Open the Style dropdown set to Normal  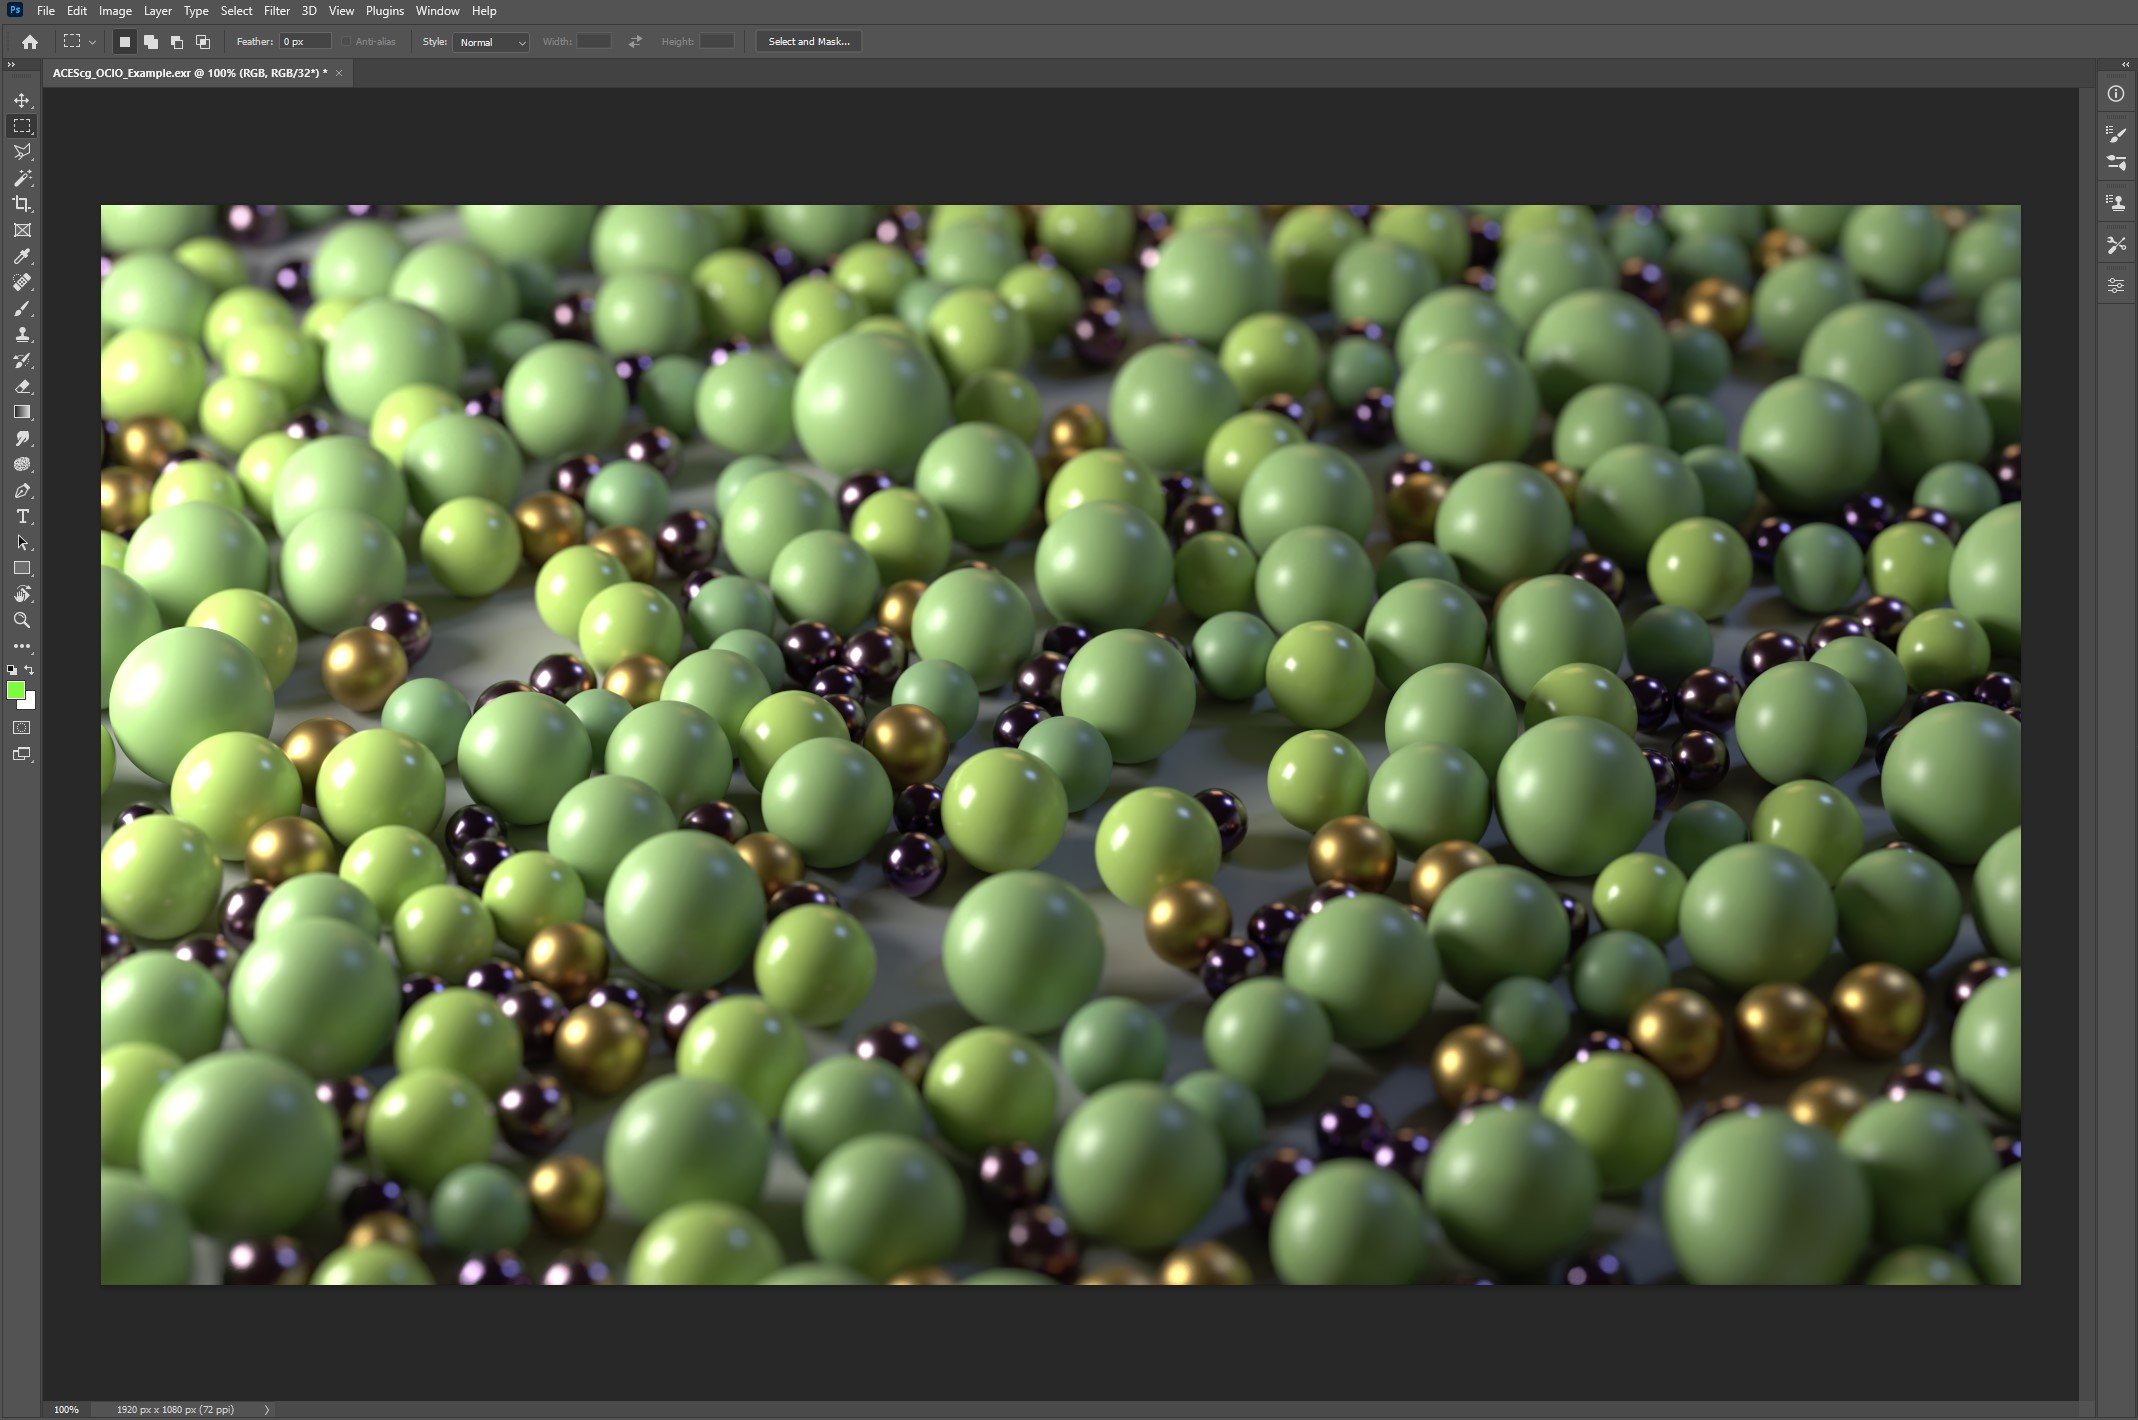[491, 42]
